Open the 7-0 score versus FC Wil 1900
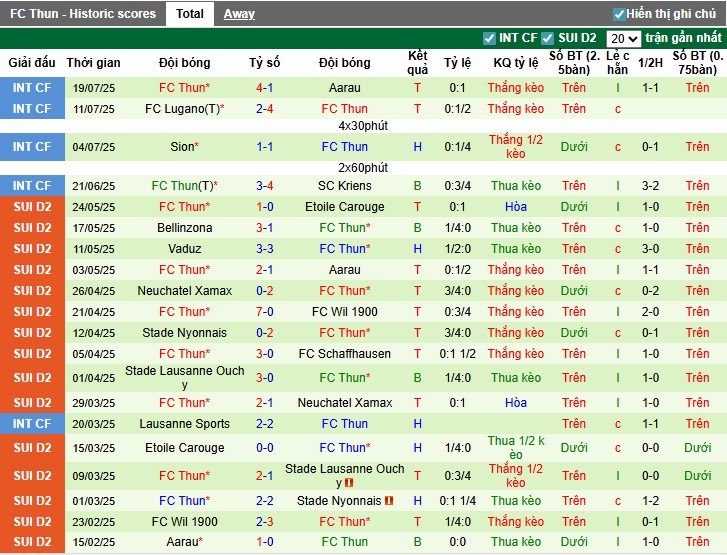The width and height of the screenshot is (727, 555). tap(264, 312)
